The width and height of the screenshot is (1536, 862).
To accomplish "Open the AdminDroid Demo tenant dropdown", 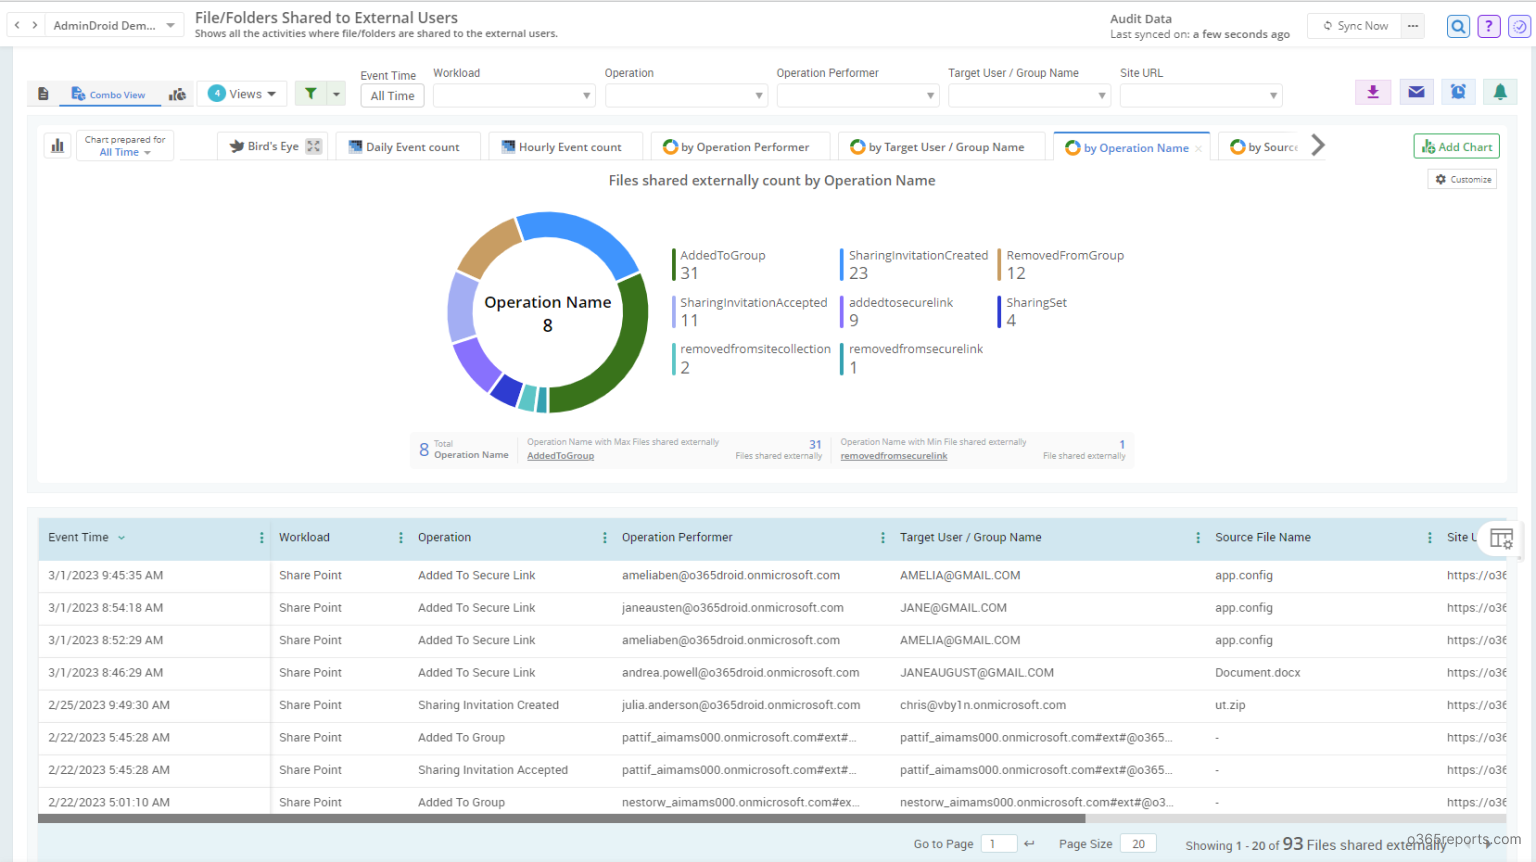I will (x=114, y=26).
